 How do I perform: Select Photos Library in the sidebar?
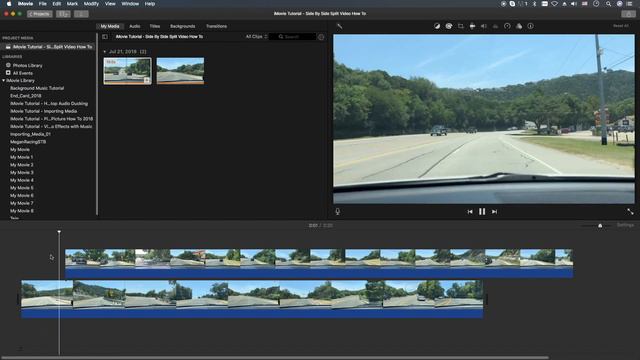(27, 65)
